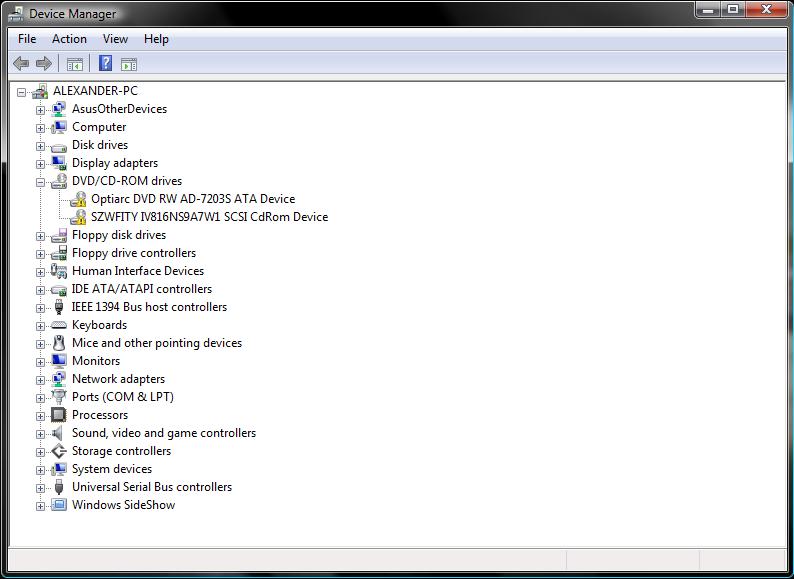Click the Storage controllers icon
This screenshot has height=579, width=794.
59,451
